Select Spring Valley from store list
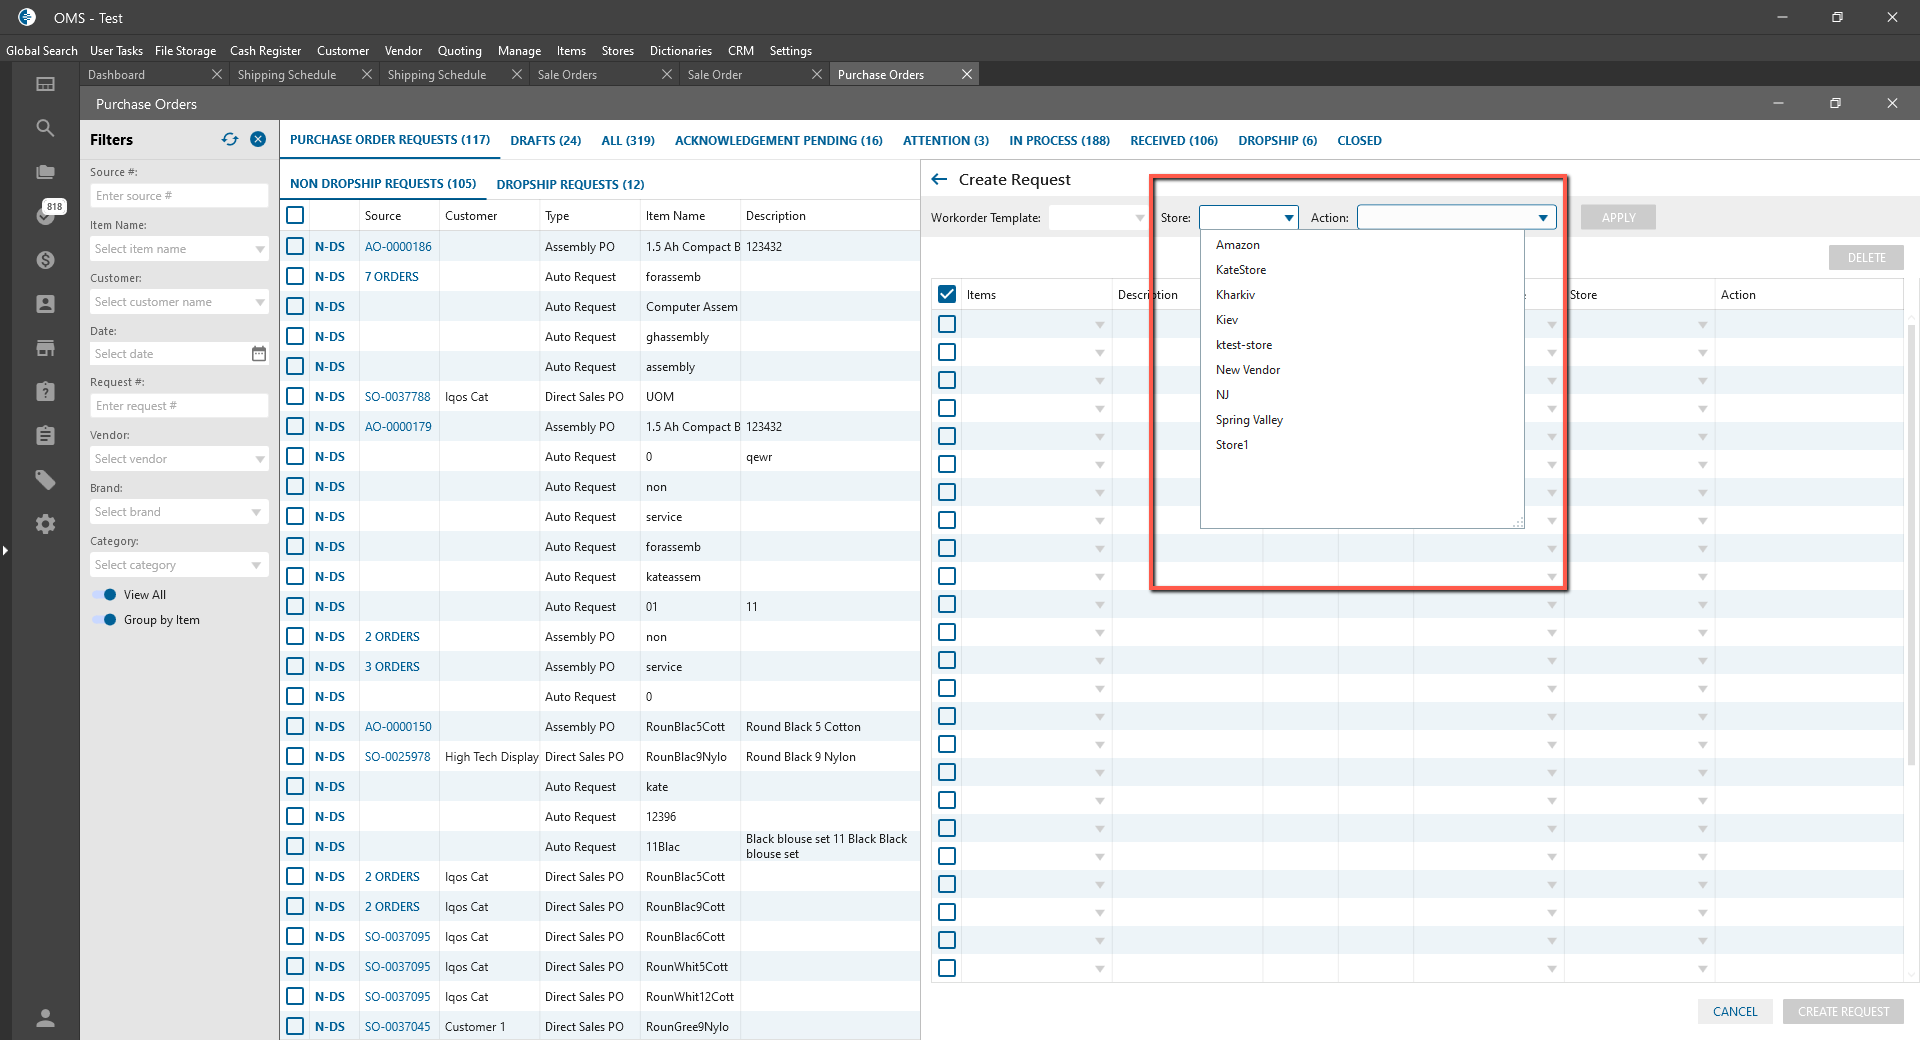The image size is (1920, 1040). click(x=1249, y=420)
